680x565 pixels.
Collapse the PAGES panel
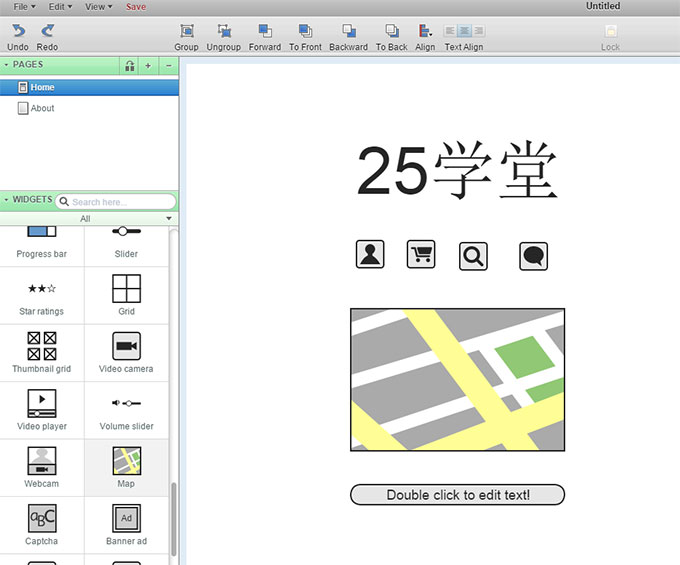coord(7,65)
